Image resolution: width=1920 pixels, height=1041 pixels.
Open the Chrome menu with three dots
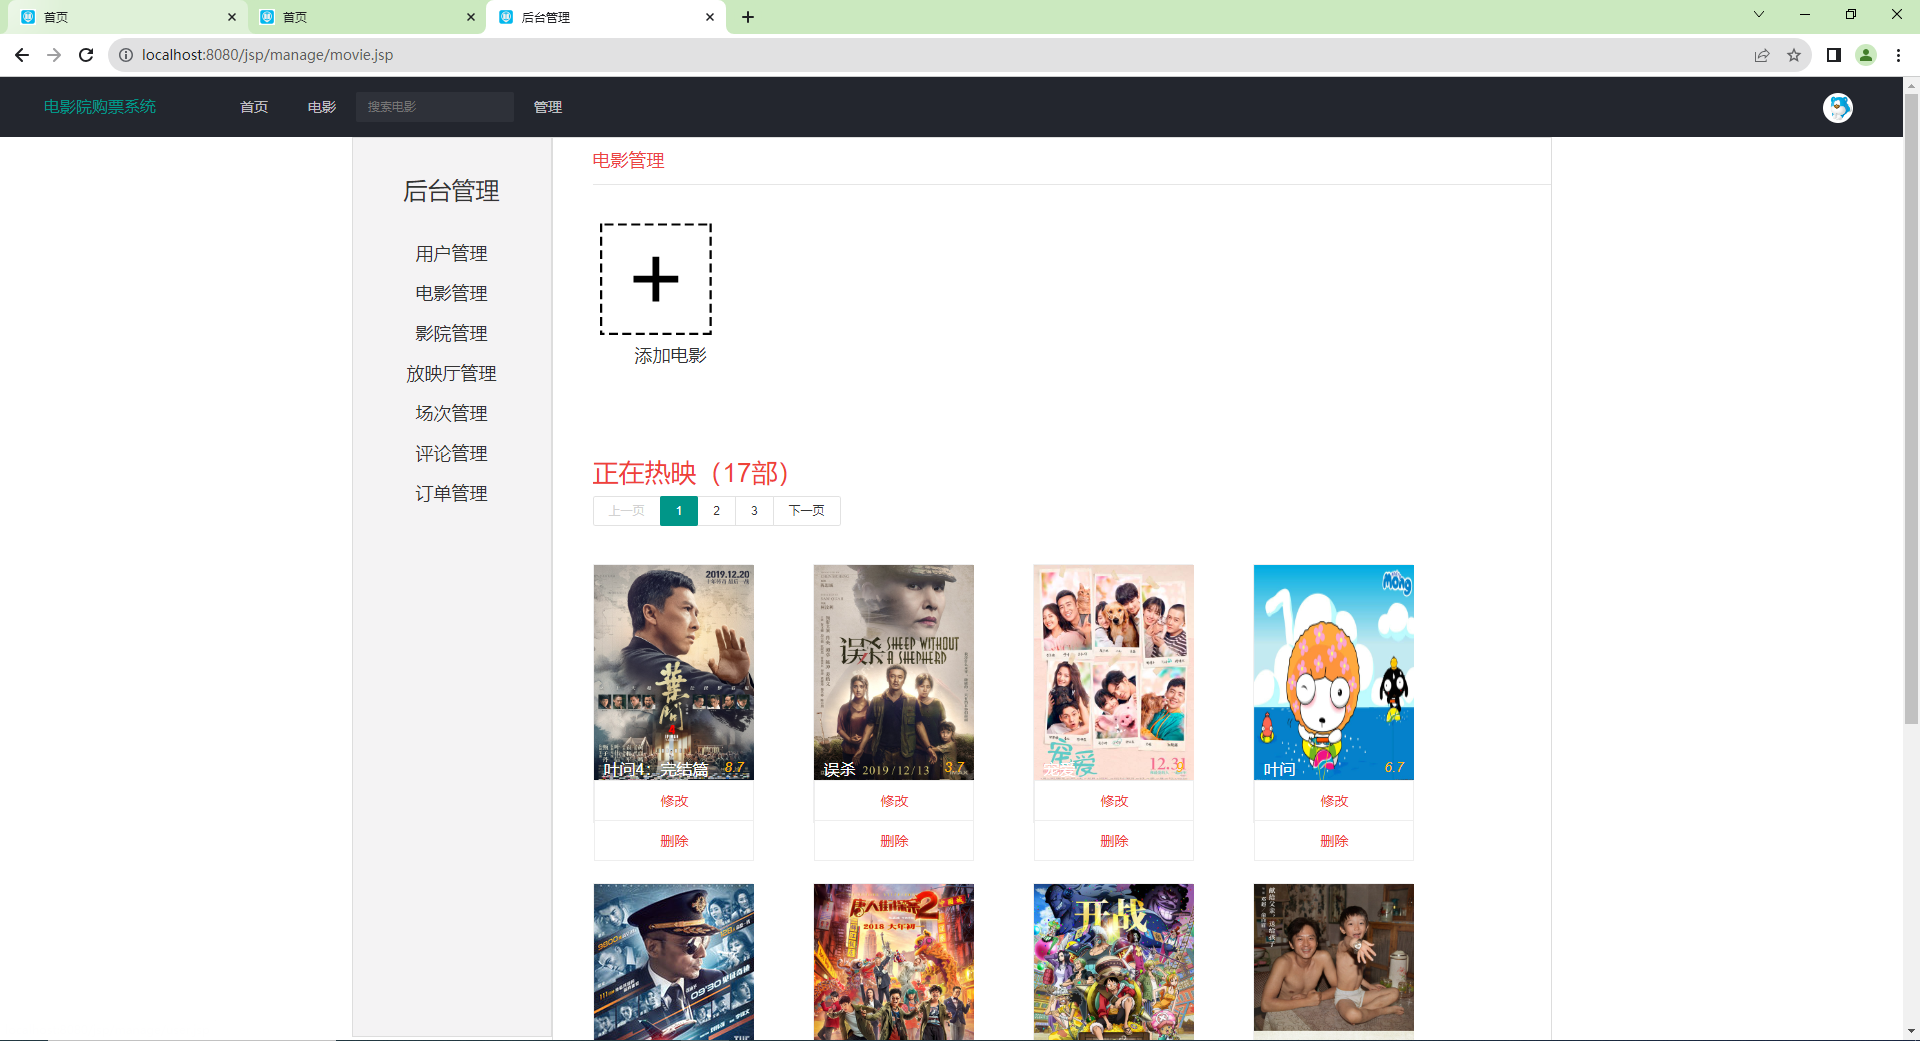(x=1898, y=55)
